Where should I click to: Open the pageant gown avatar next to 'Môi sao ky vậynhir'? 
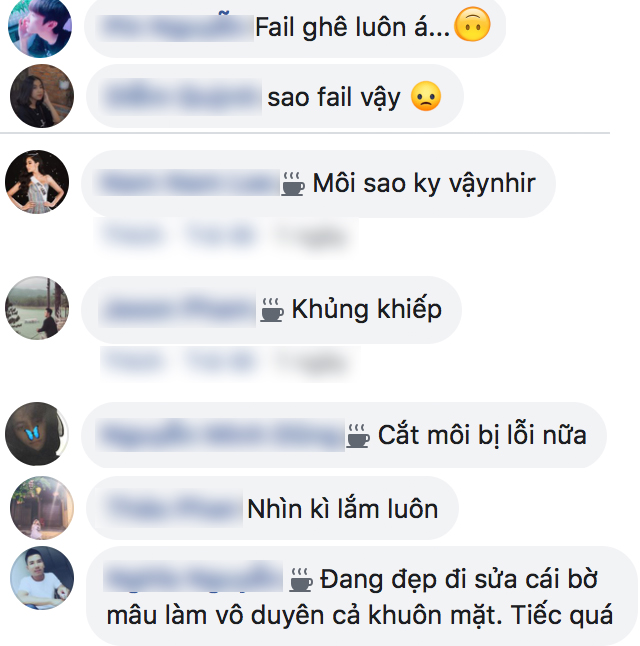[37, 182]
